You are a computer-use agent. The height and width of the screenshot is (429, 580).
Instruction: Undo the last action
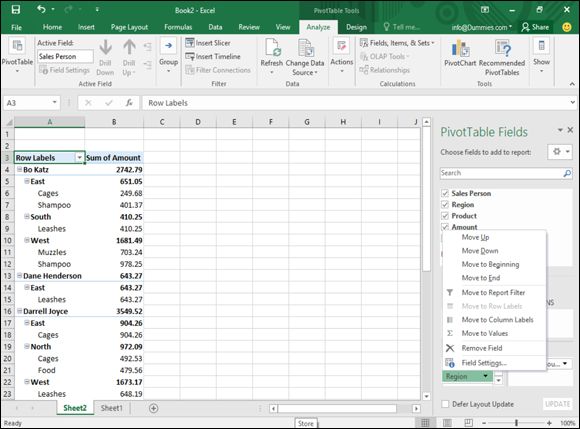click(41, 9)
